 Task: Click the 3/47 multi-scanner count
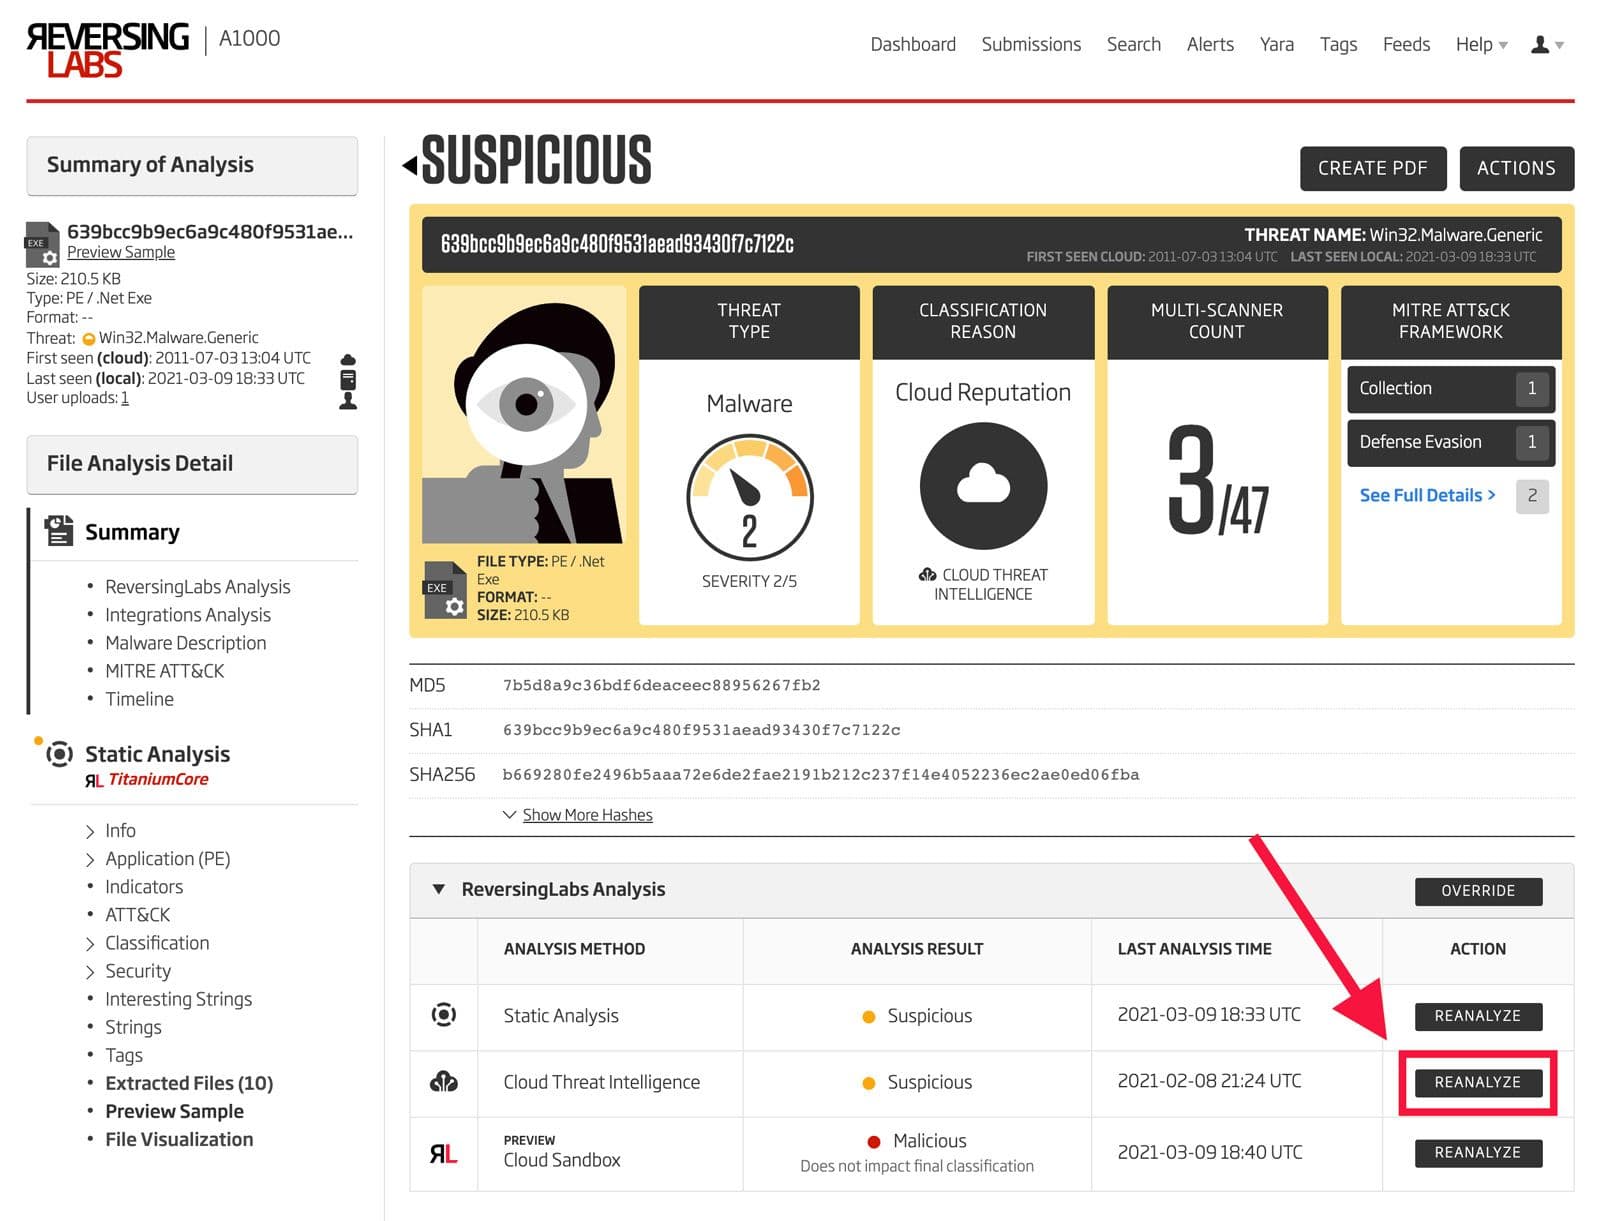[x=1218, y=482]
